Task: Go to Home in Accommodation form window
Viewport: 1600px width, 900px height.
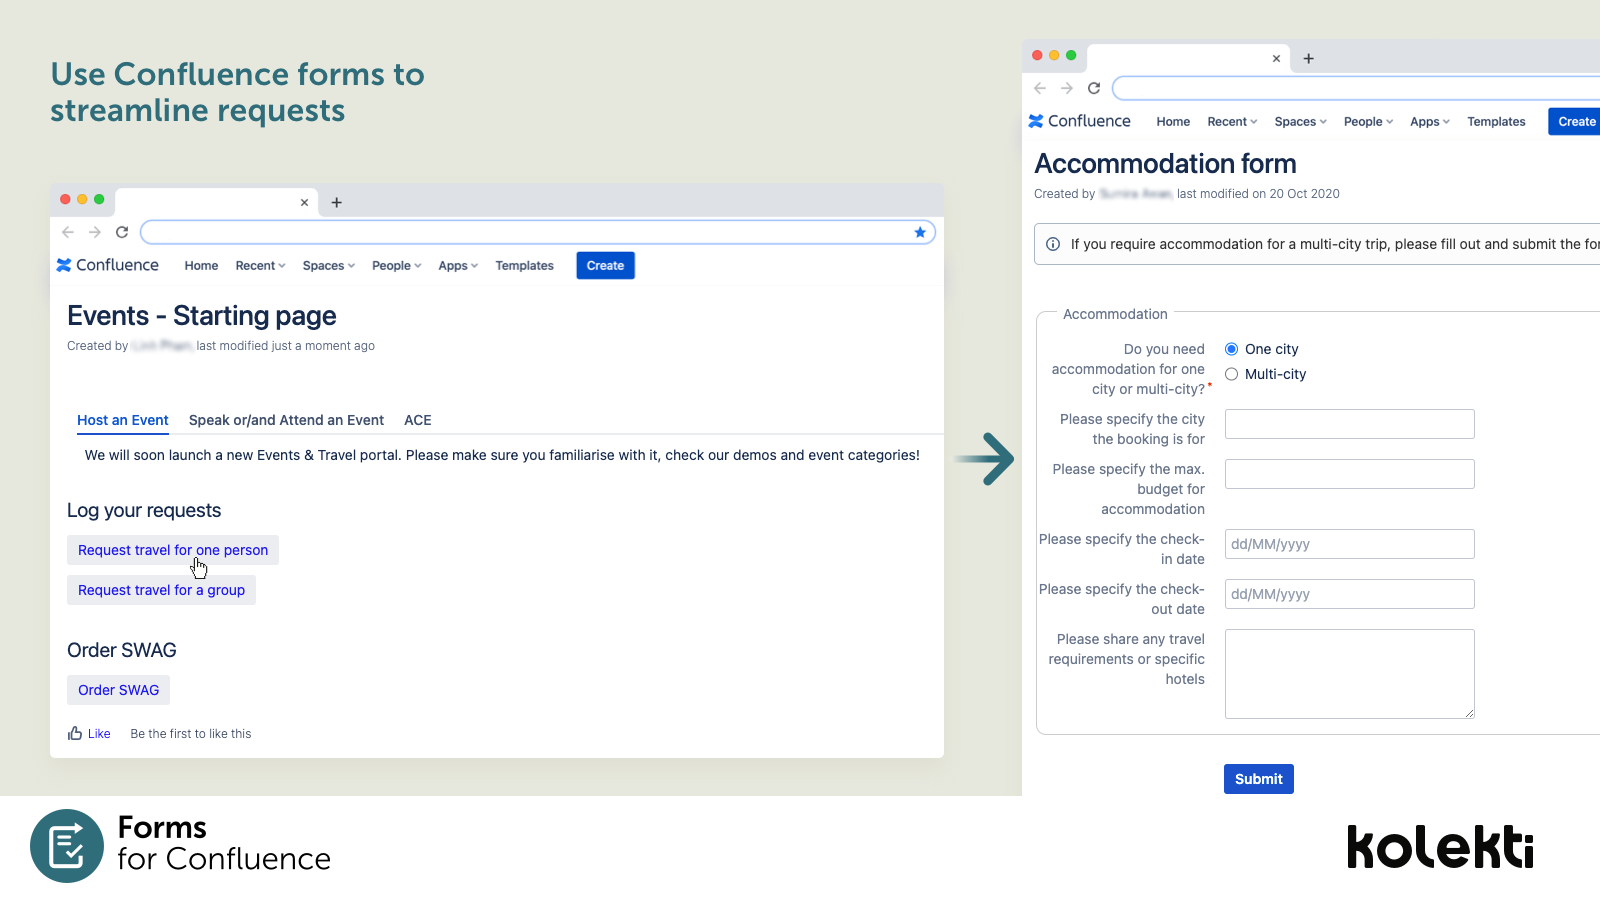Action: 1173,122
